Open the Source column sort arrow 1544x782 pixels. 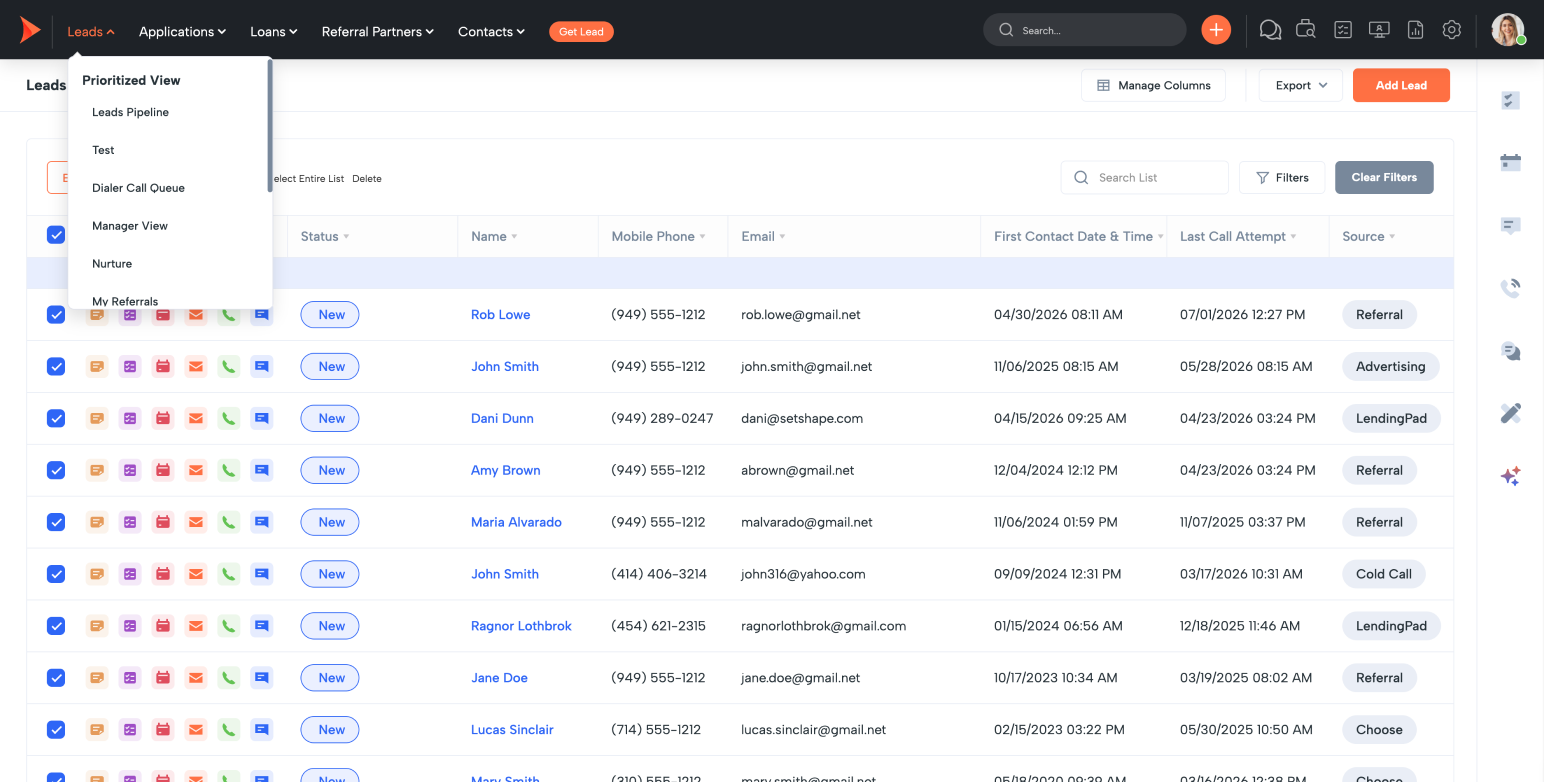point(1392,237)
